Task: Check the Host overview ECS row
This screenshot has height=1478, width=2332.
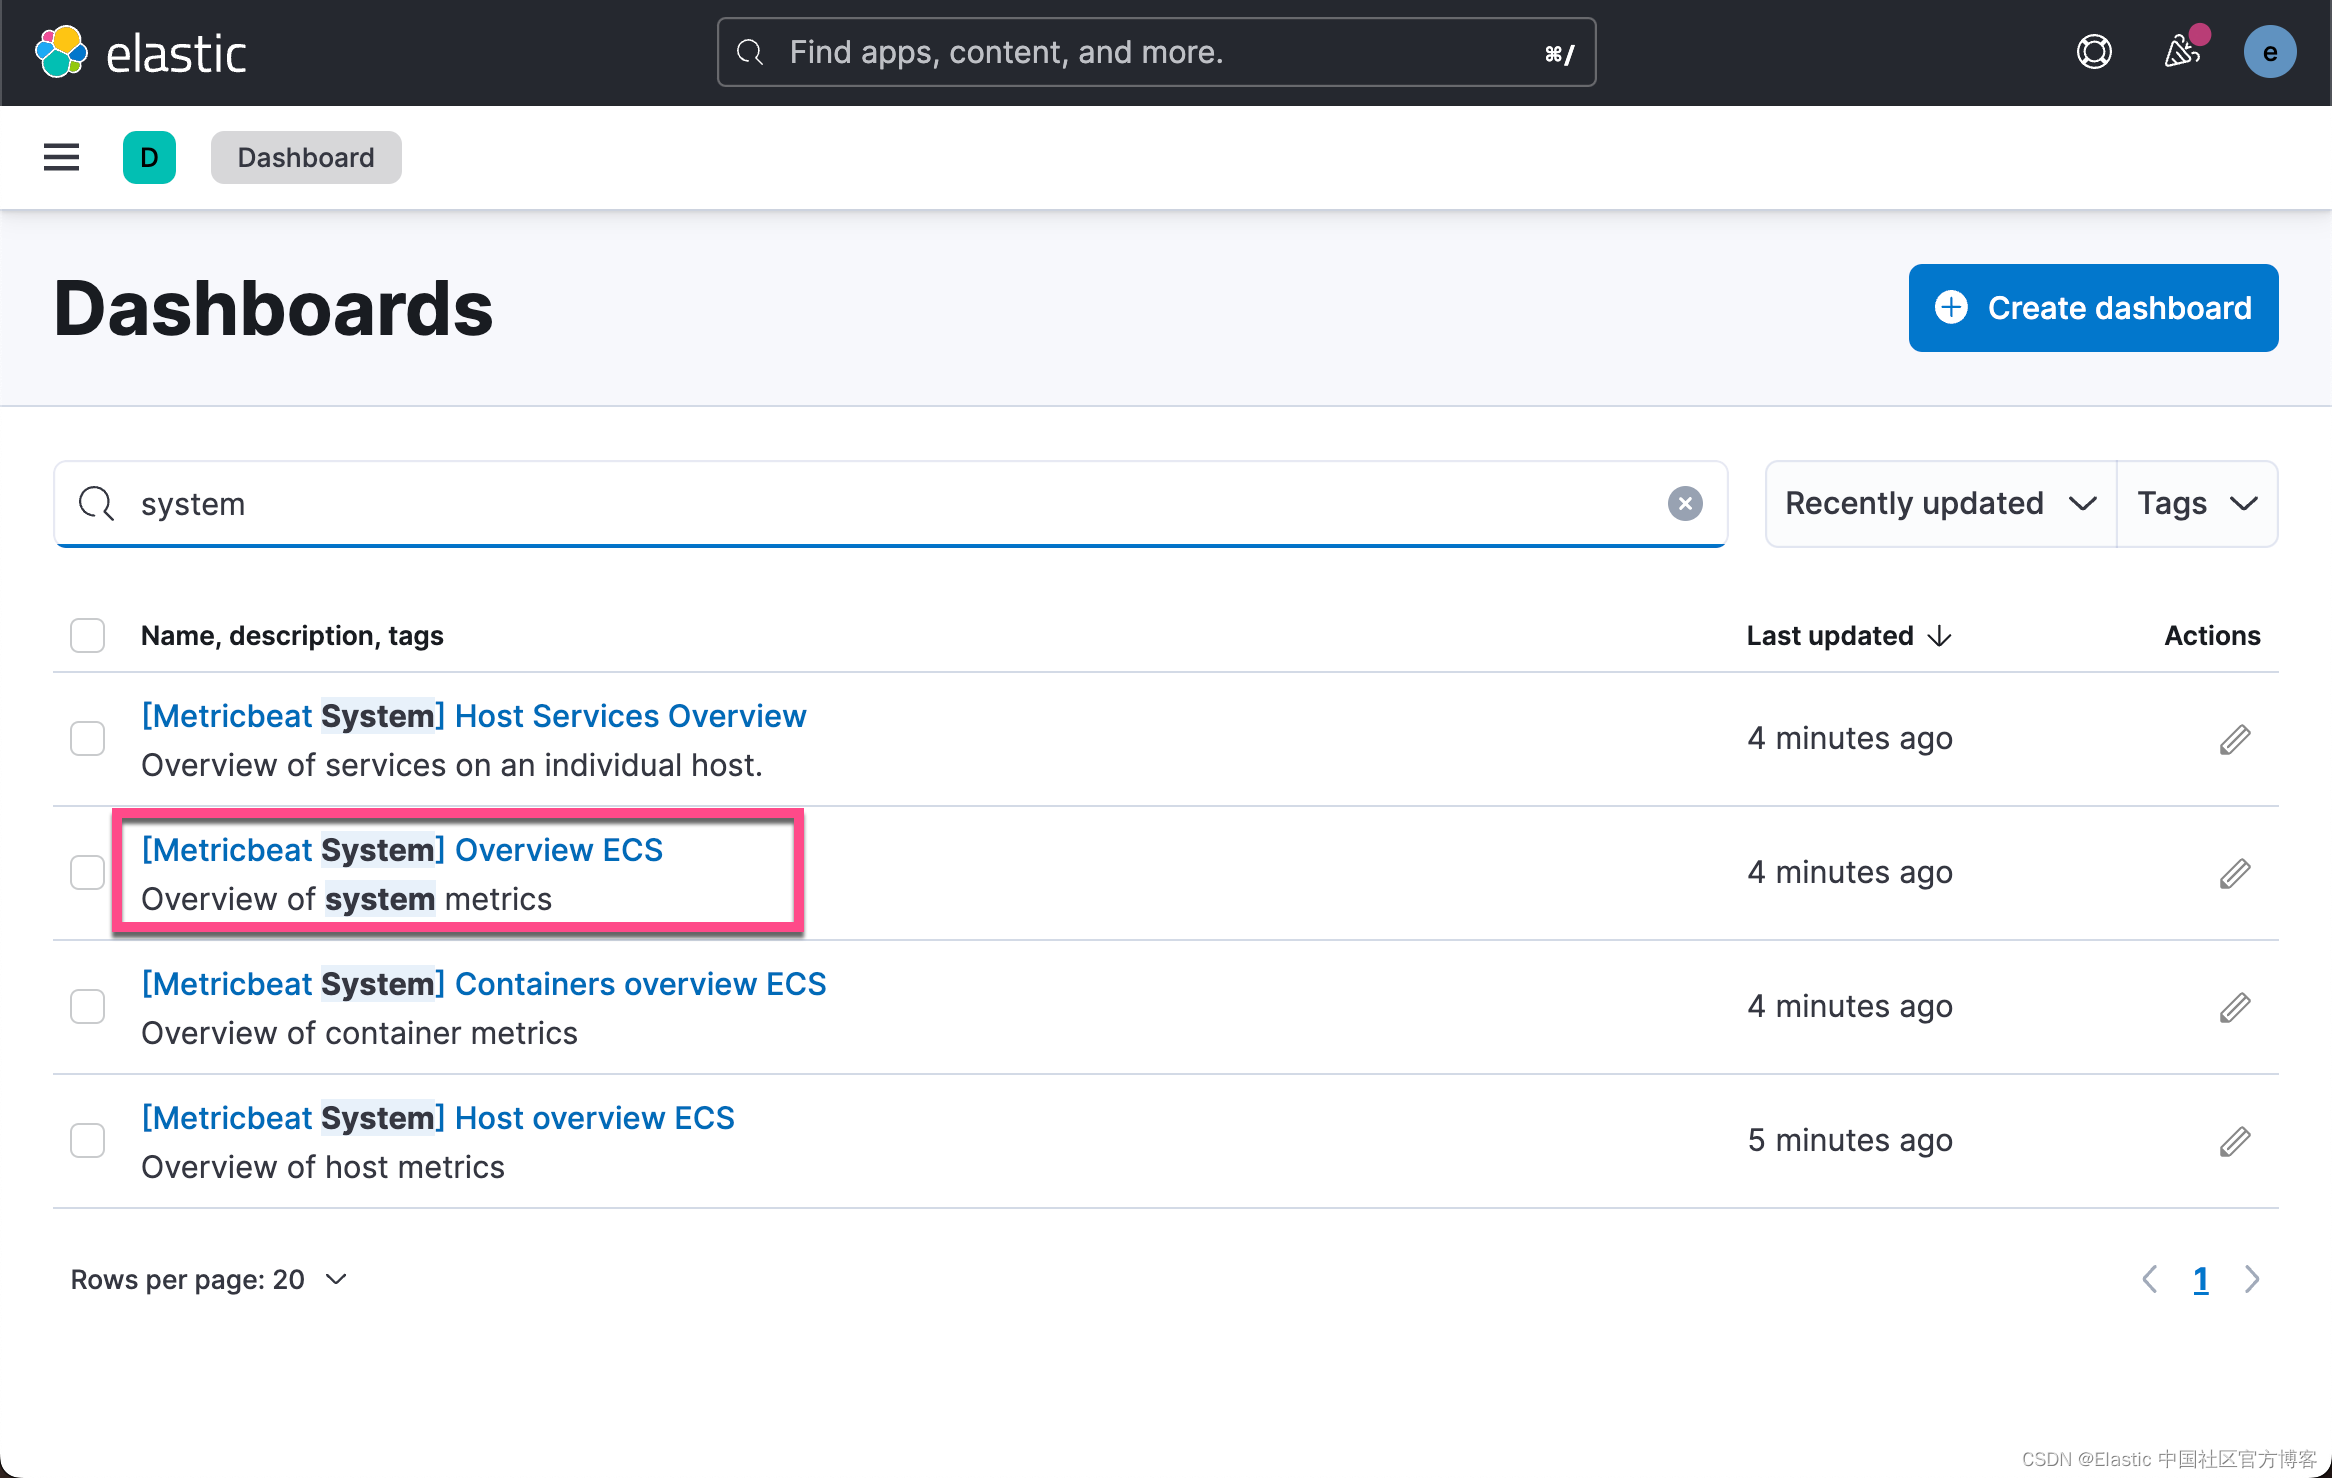Action: tap(88, 1141)
